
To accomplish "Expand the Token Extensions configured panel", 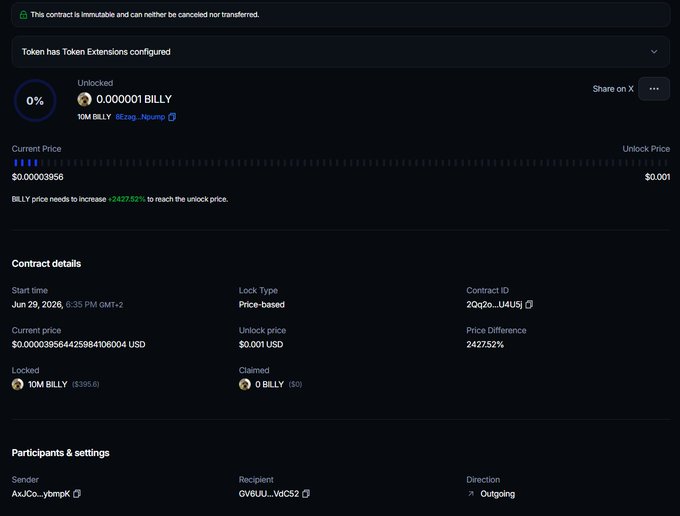I will coord(340,52).
